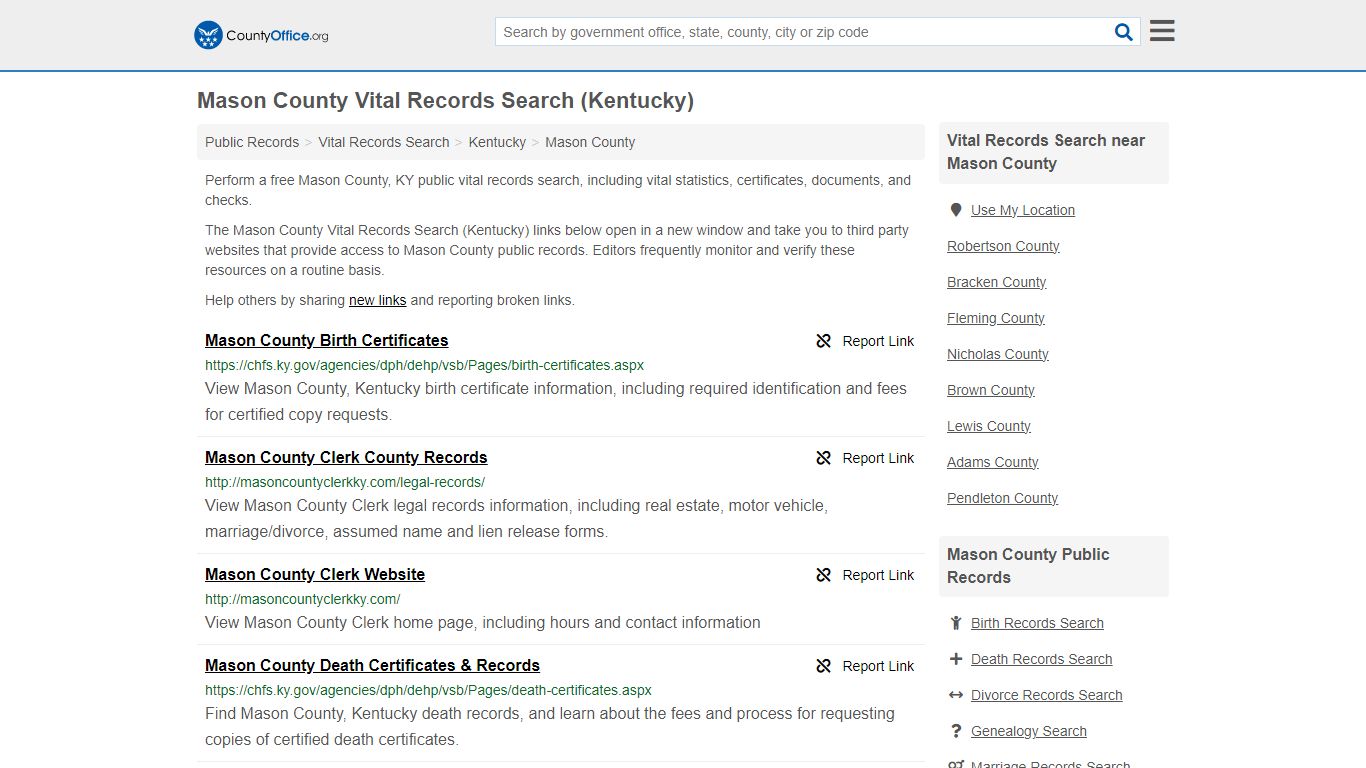This screenshot has height=768, width=1366.
Task: Follow the 'new links' hyperlink
Action: click(x=378, y=300)
